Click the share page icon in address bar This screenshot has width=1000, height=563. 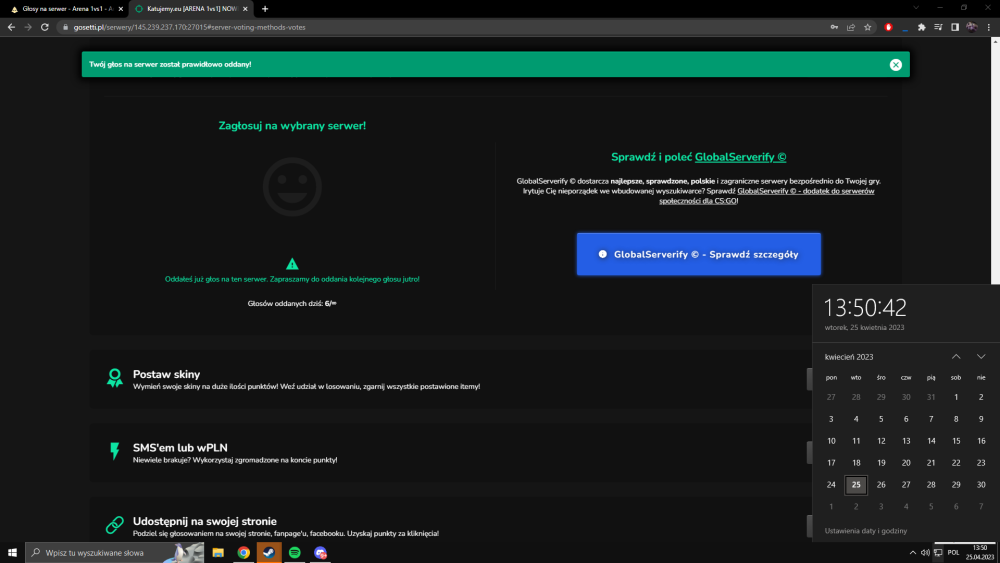click(851, 27)
